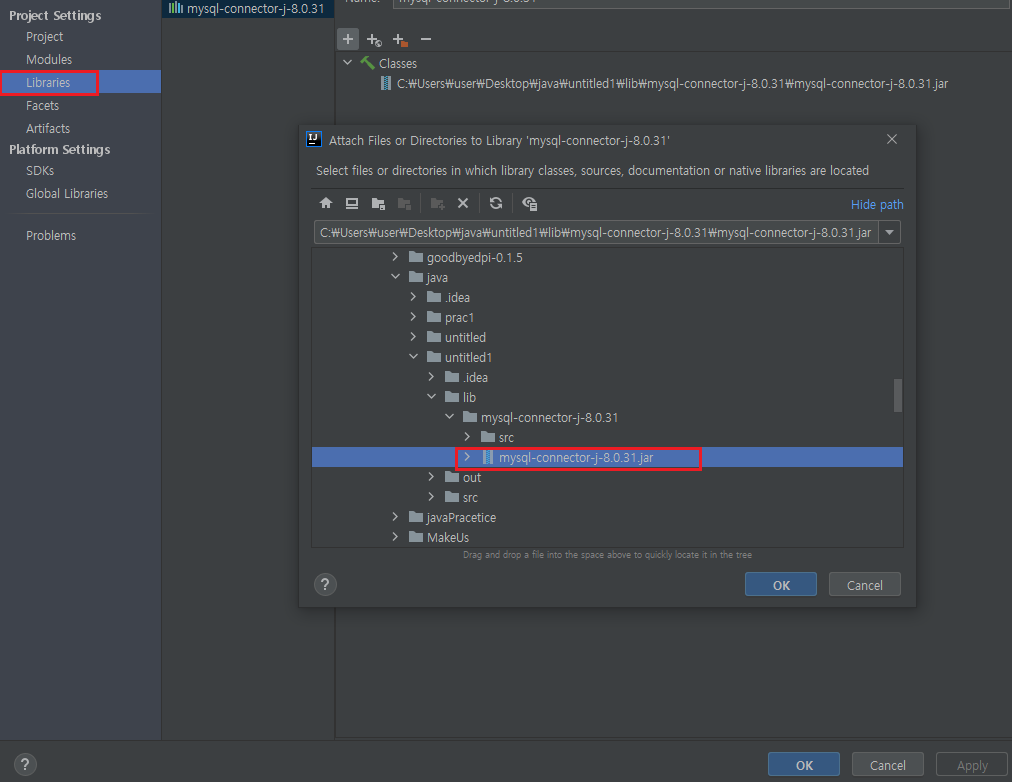Click the Project directory icon in dialog toolbar
Viewport: 1012px width, 782px height.
pos(378,204)
